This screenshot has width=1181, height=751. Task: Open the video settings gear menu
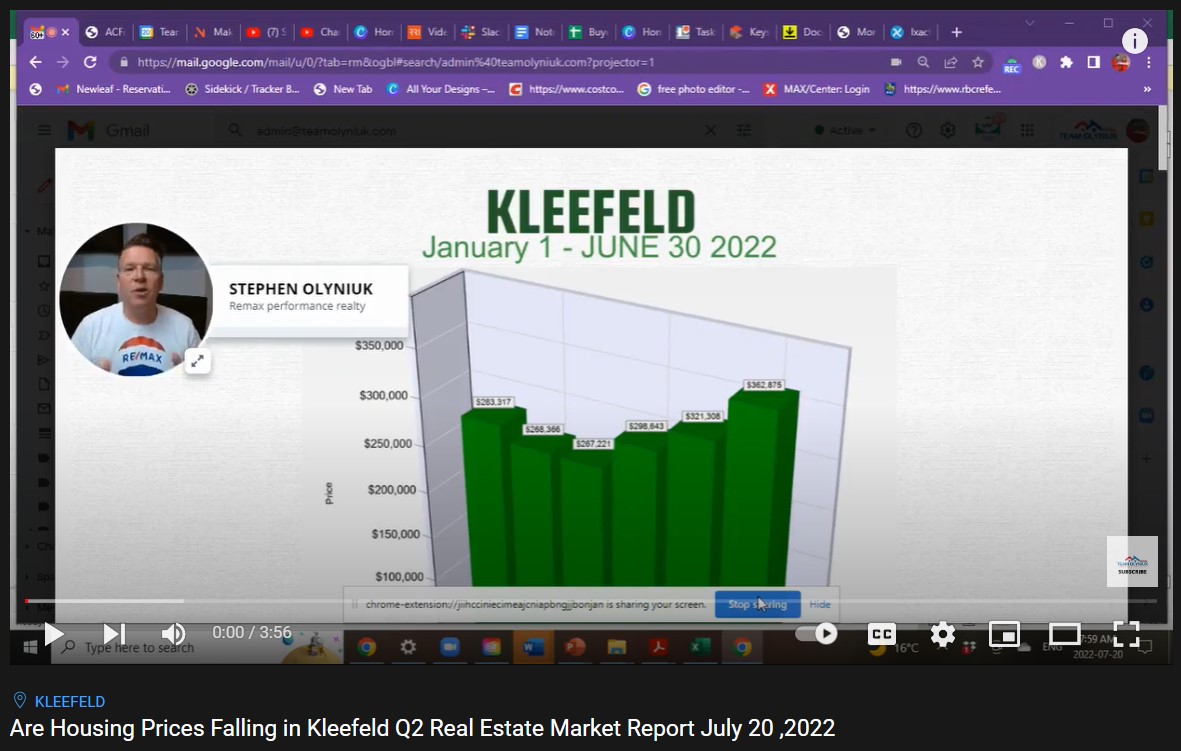pos(942,634)
